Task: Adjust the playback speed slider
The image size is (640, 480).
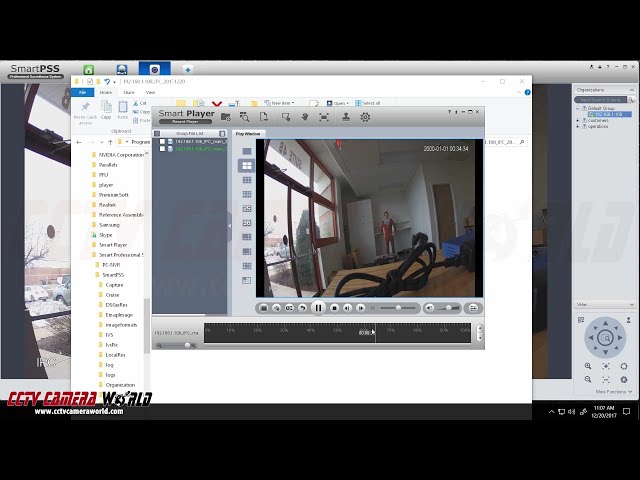Action: coord(398,308)
